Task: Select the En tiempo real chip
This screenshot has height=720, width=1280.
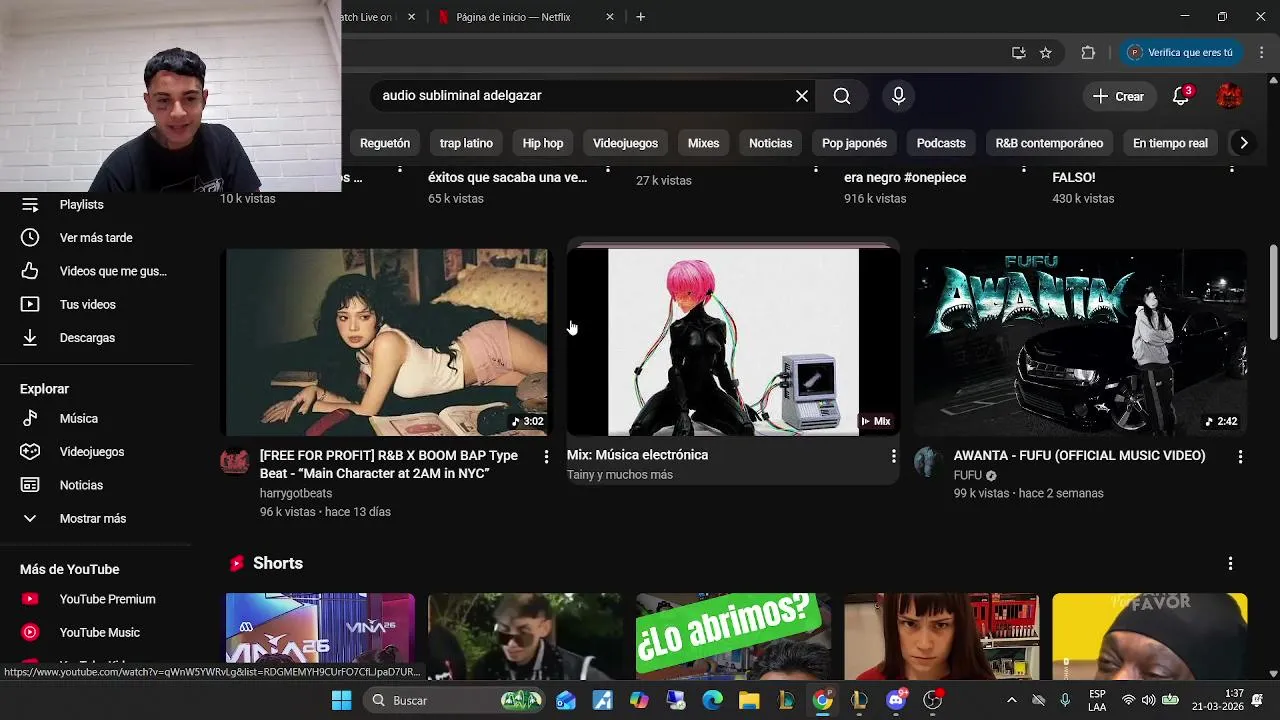Action: click(1170, 143)
